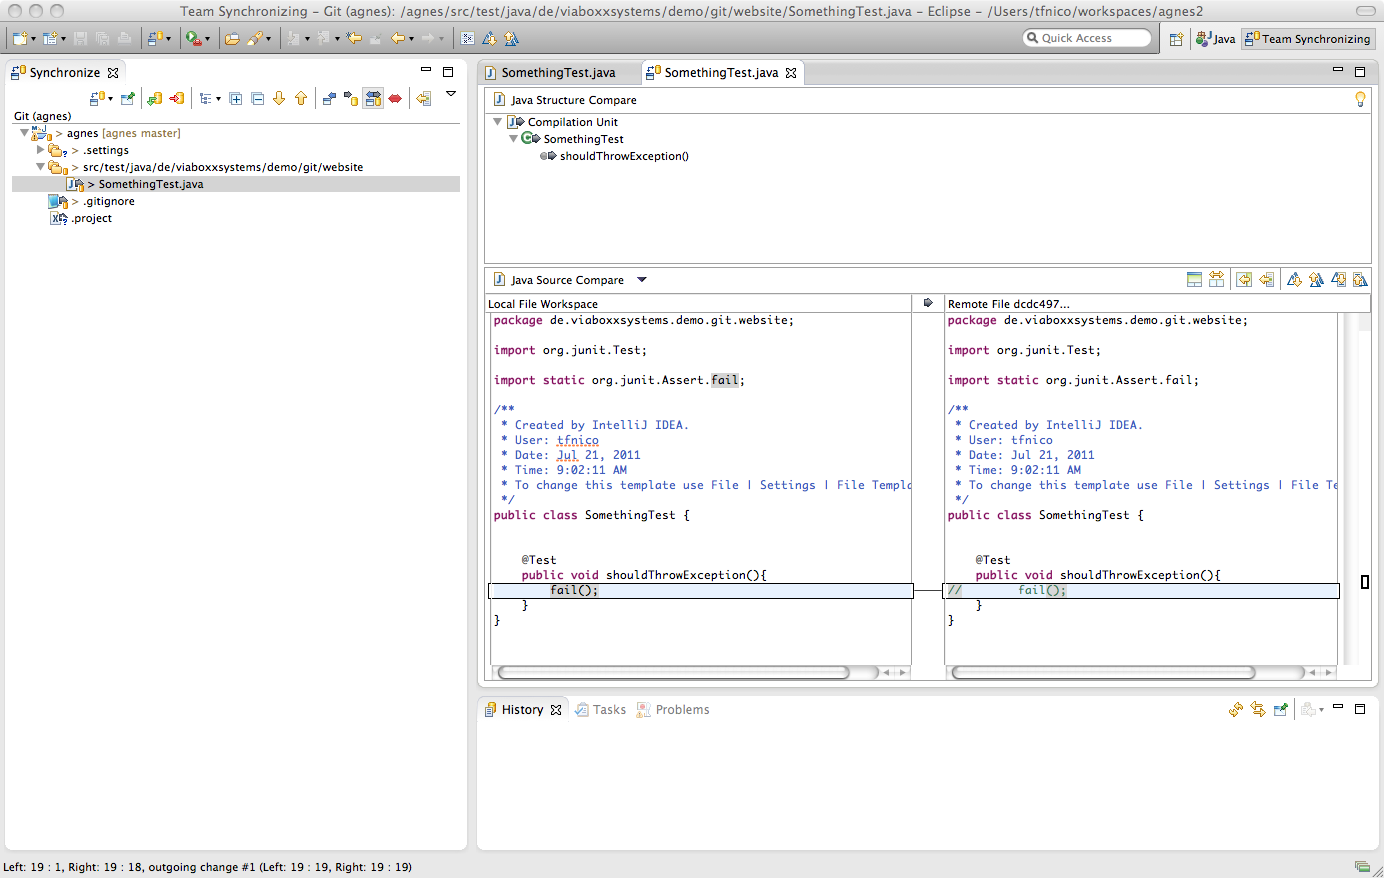
Task: Switch to the History tab
Action: (x=522, y=709)
